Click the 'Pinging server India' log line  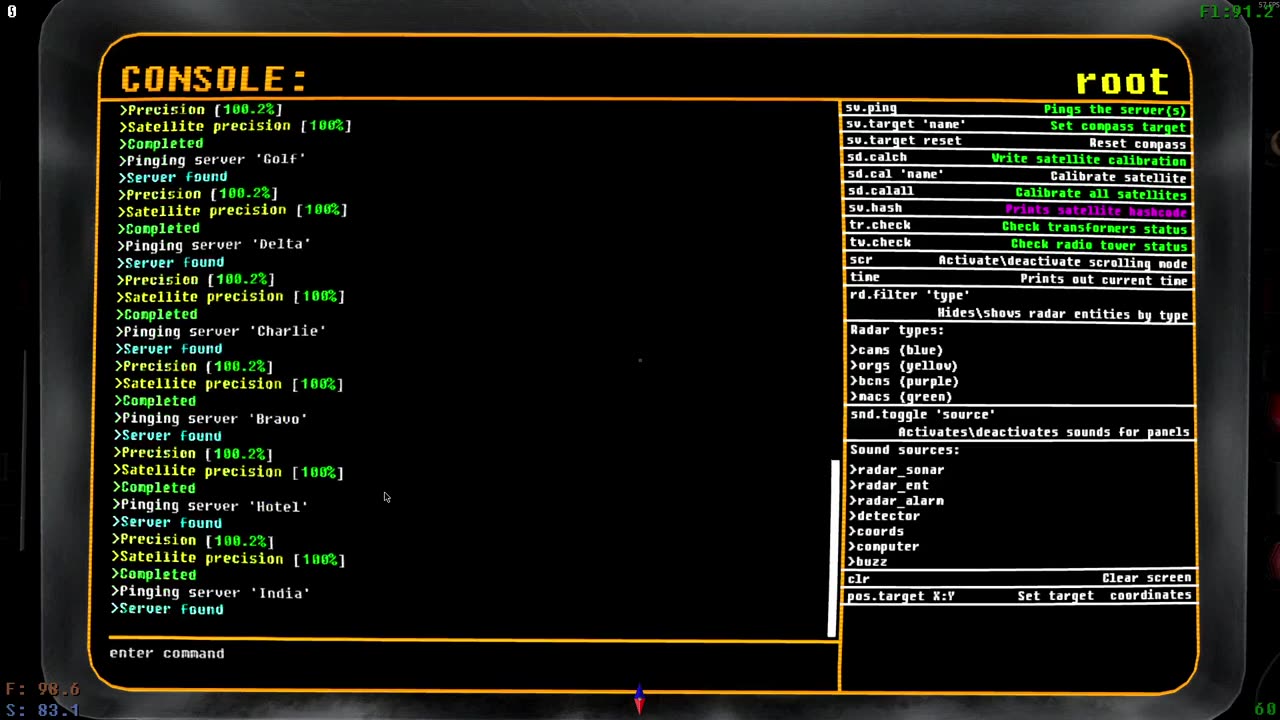(x=211, y=593)
